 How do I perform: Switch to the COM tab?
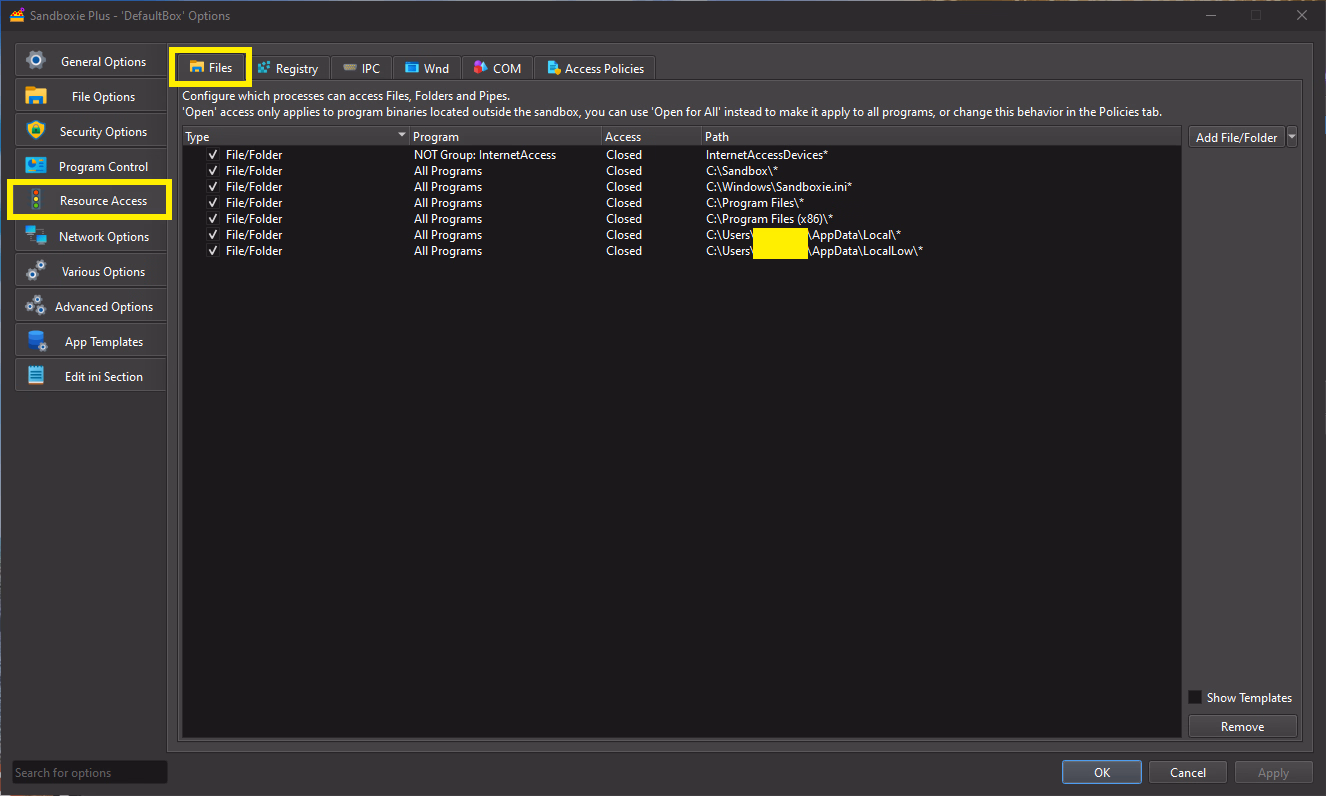point(497,68)
